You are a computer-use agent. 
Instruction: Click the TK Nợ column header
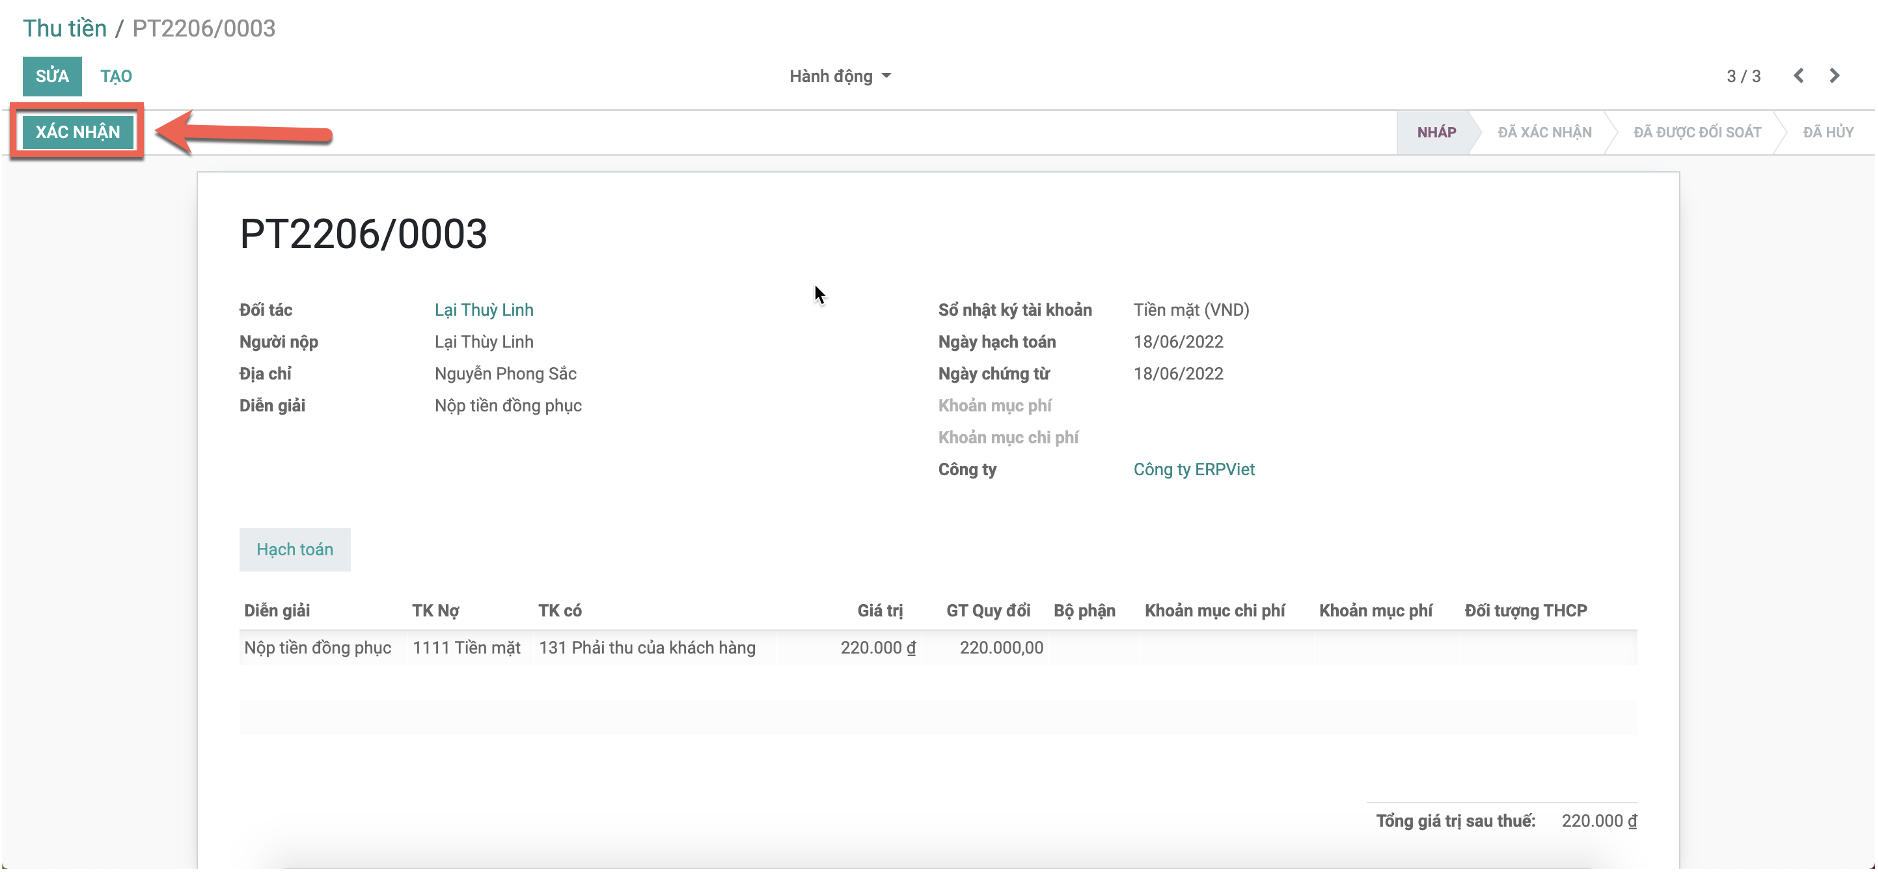tap(435, 611)
